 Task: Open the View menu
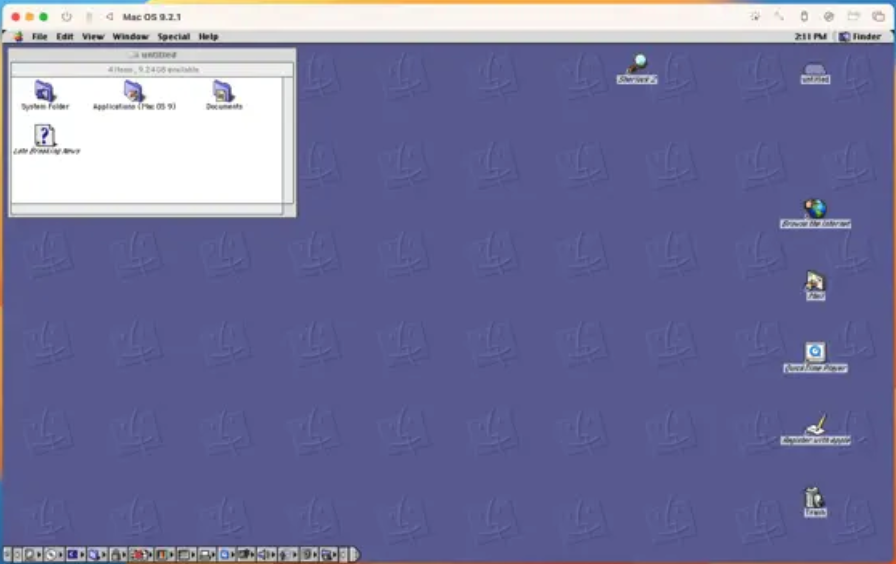(93, 37)
